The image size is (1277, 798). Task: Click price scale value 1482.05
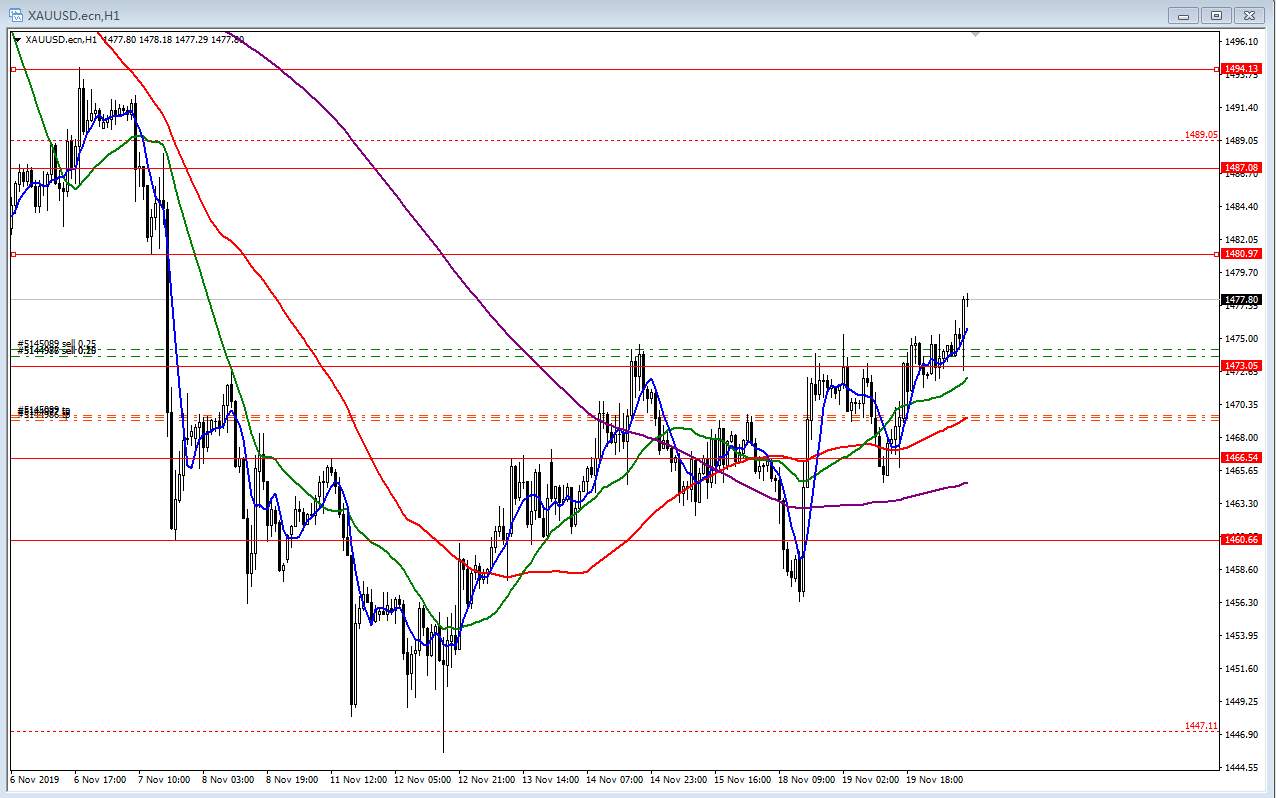pyautogui.click(x=1241, y=240)
